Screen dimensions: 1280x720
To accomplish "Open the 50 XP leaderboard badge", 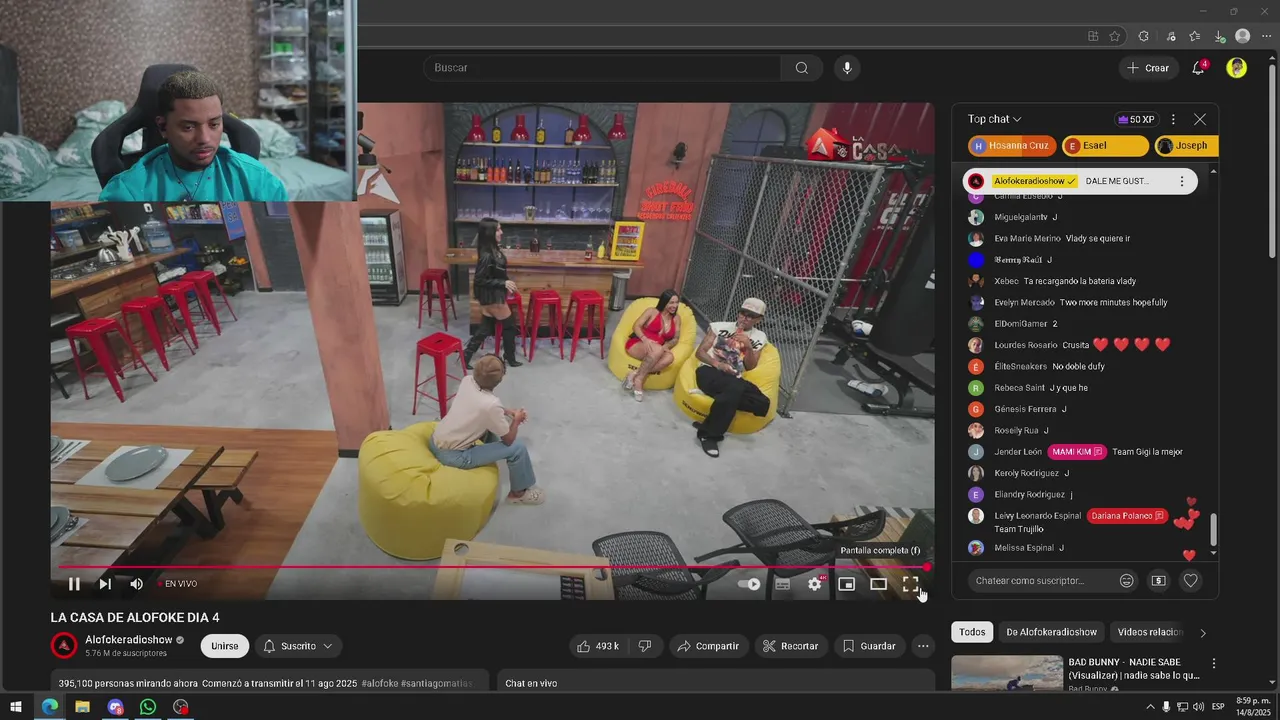I will click(x=1136, y=119).
